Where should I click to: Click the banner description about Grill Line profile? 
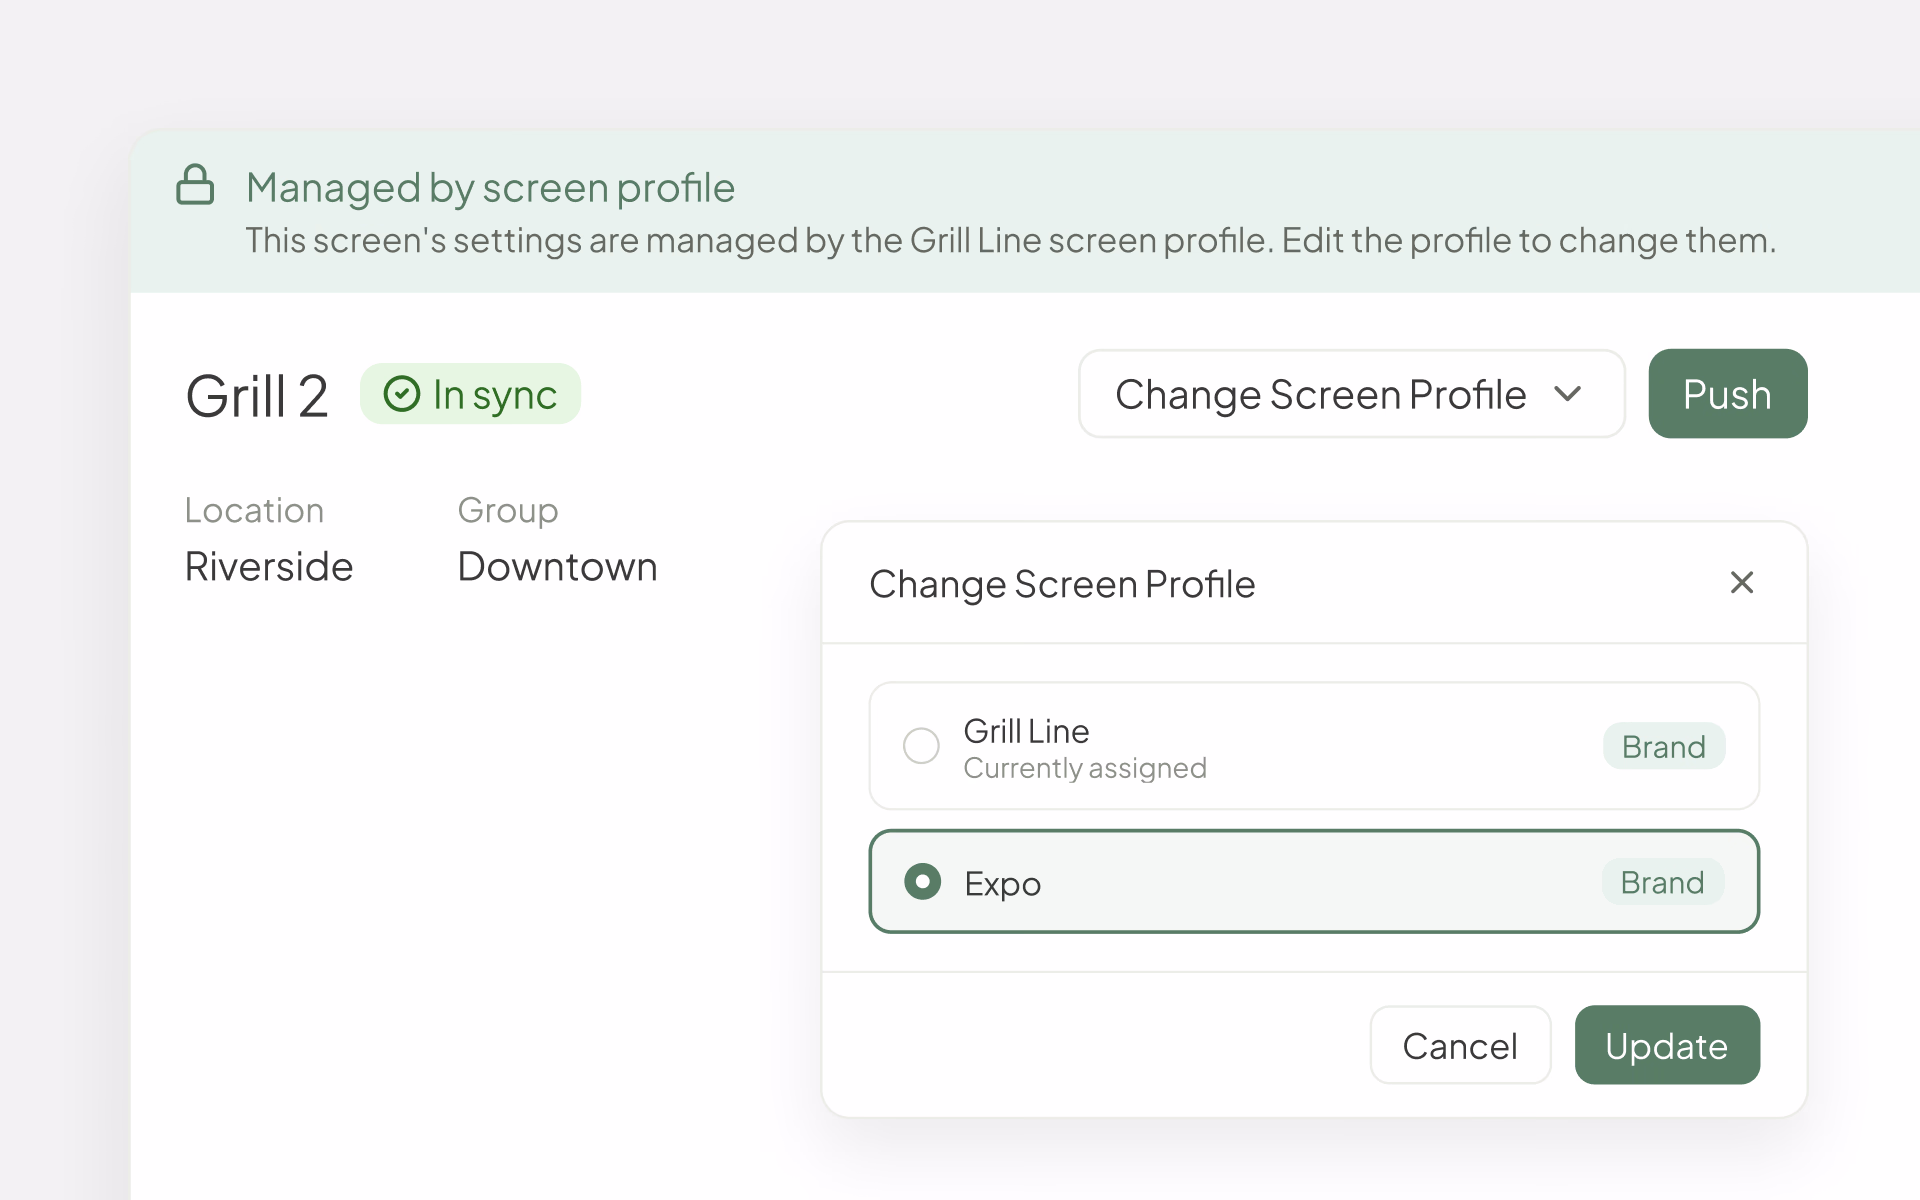pos(1010,241)
